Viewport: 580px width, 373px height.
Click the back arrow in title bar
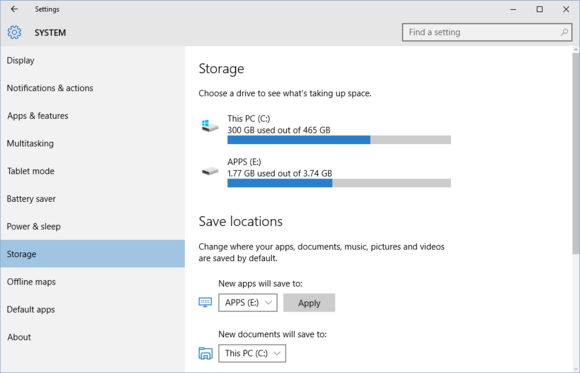pyautogui.click(x=14, y=9)
